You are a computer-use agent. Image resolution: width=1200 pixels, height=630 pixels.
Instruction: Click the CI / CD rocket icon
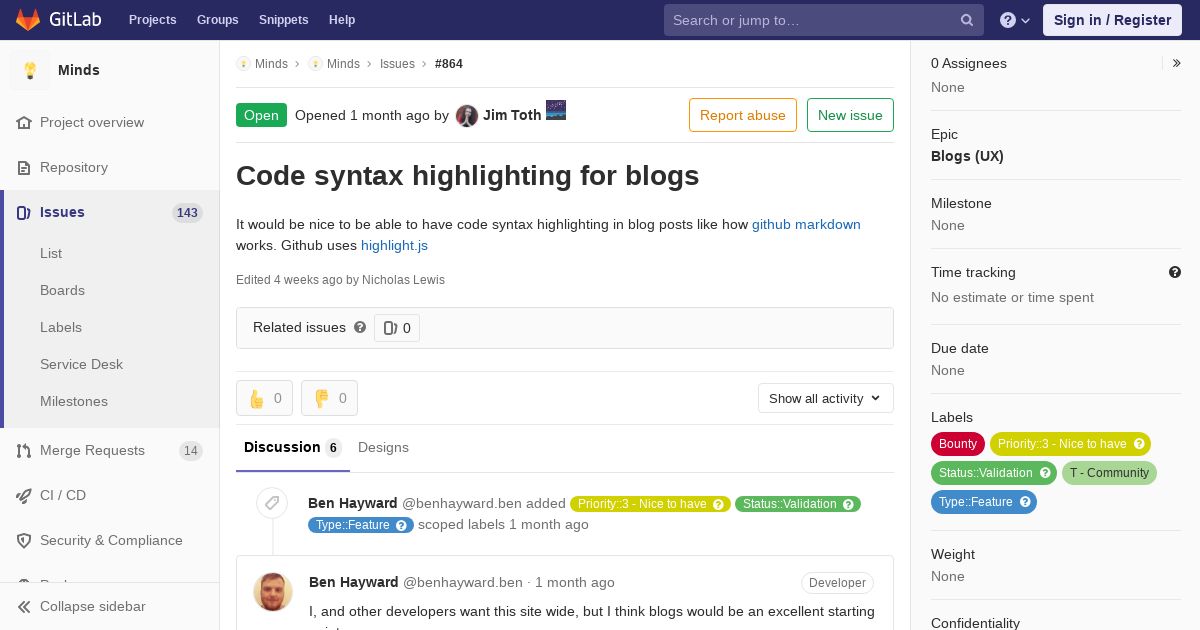pyautogui.click(x=24, y=495)
